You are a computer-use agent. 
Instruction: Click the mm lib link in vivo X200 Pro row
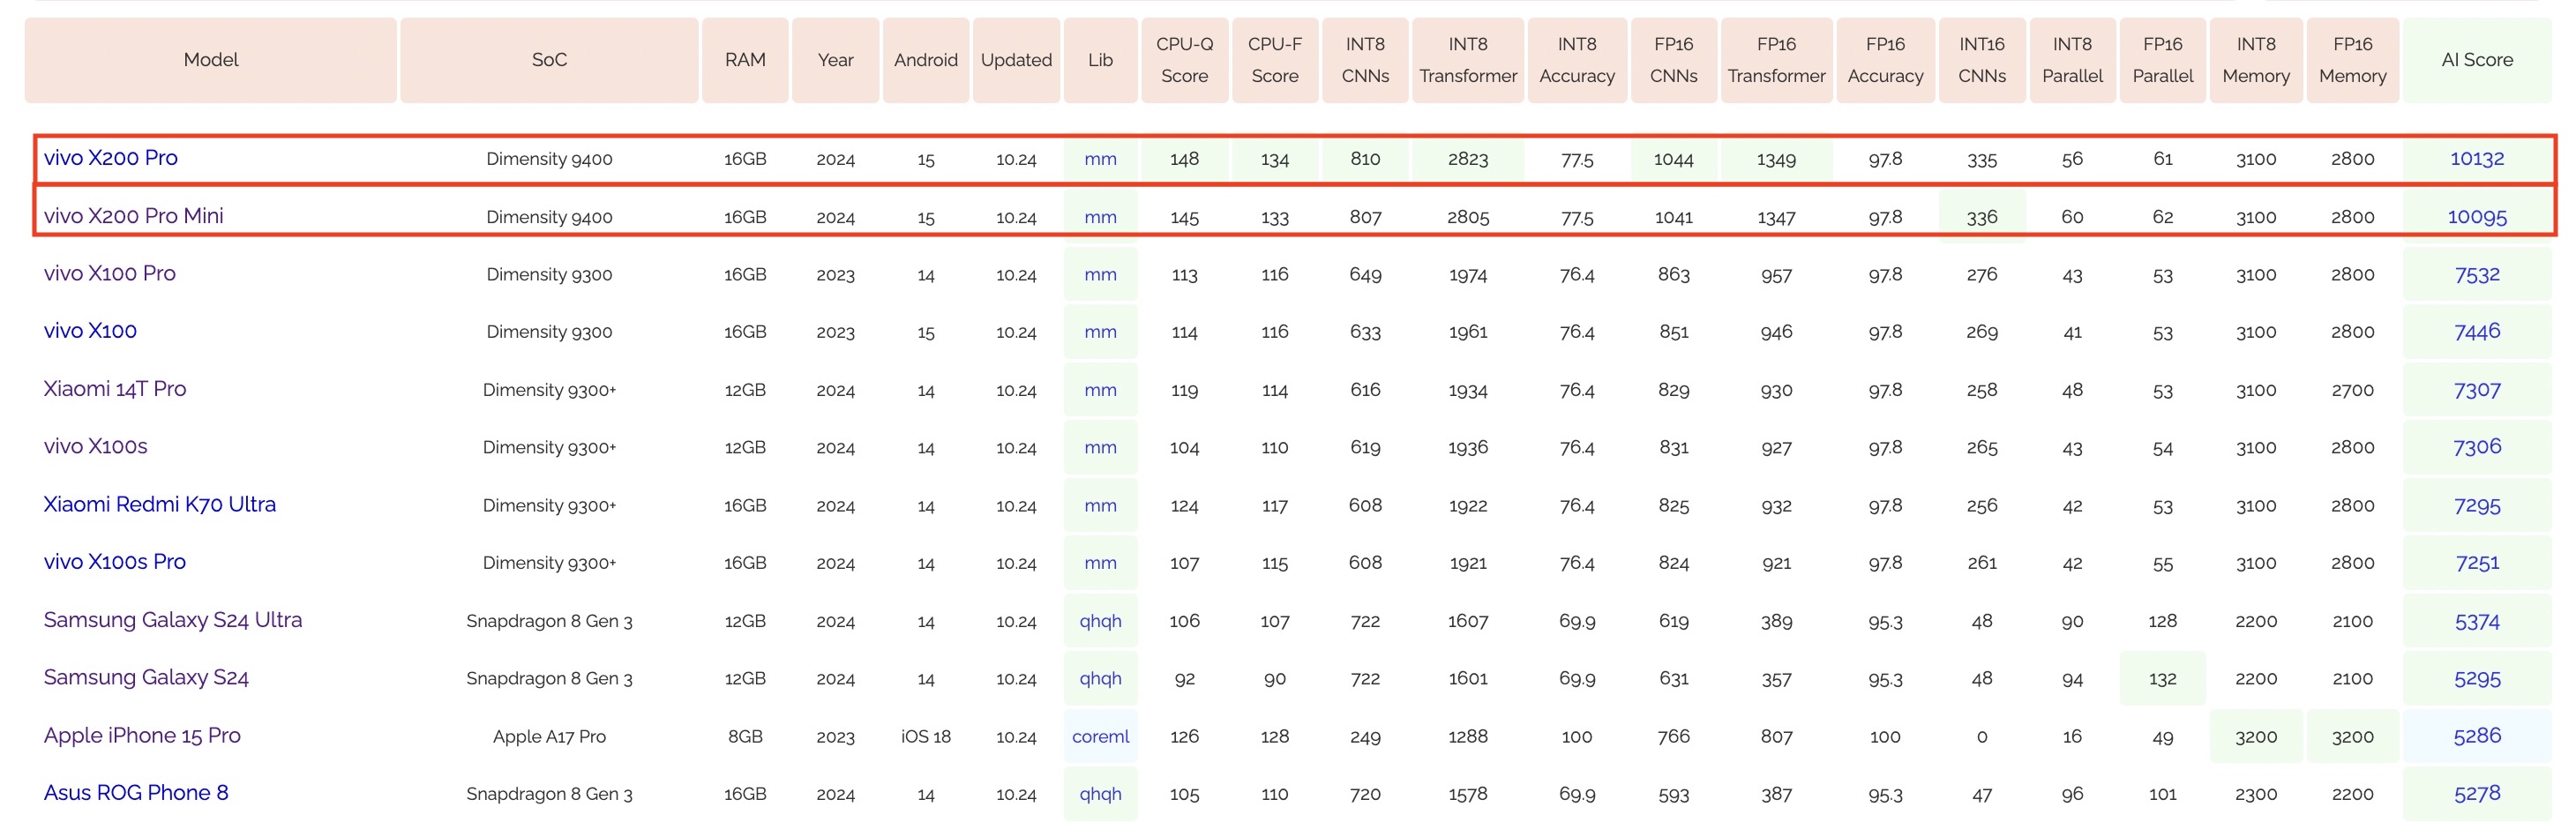click(1100, 159)
